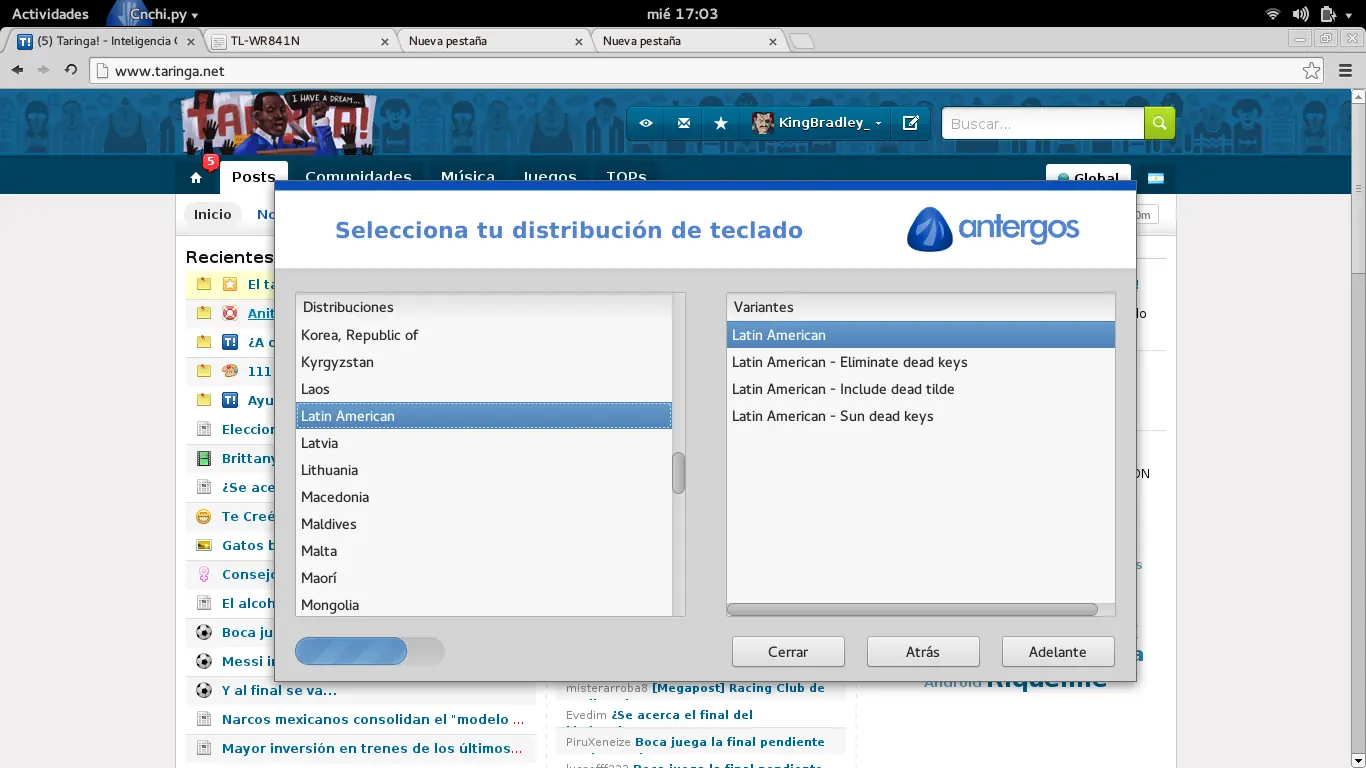Viewport: 1366px width, 768px height.
Task: Click the green search magnifier button
Action: [1160, 123]
